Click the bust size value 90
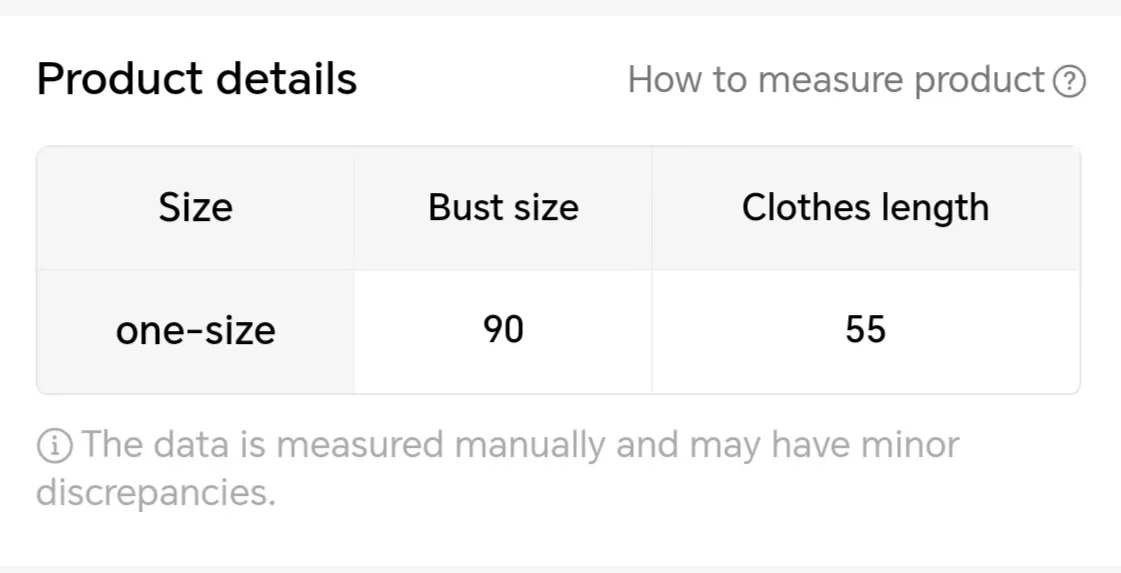The image size is (1121, 573). (x=503, y=330)
